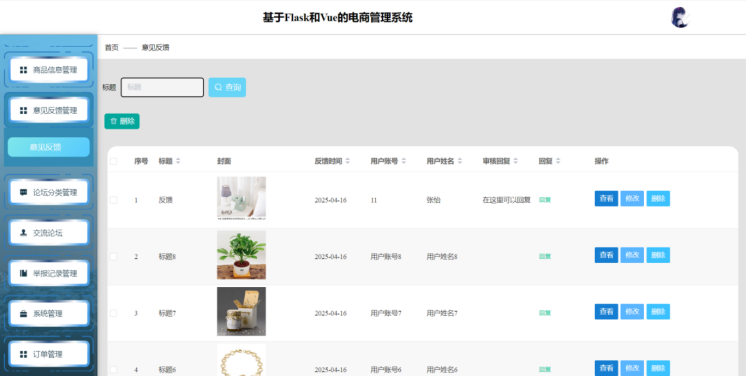Click the grid icon beside 意见反馈管理
The image size is (746, 376).
coord(23,110)
